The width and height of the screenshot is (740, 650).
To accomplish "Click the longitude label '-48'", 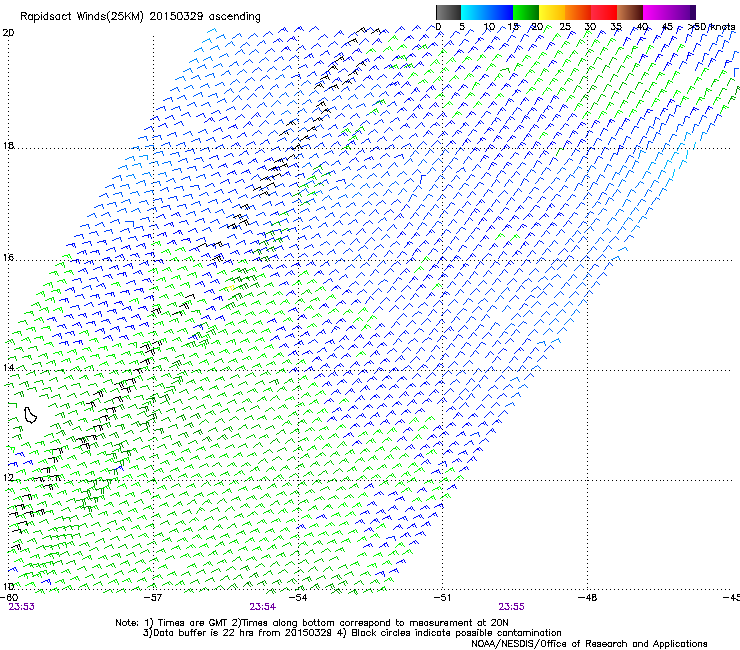I will point(588,598).
